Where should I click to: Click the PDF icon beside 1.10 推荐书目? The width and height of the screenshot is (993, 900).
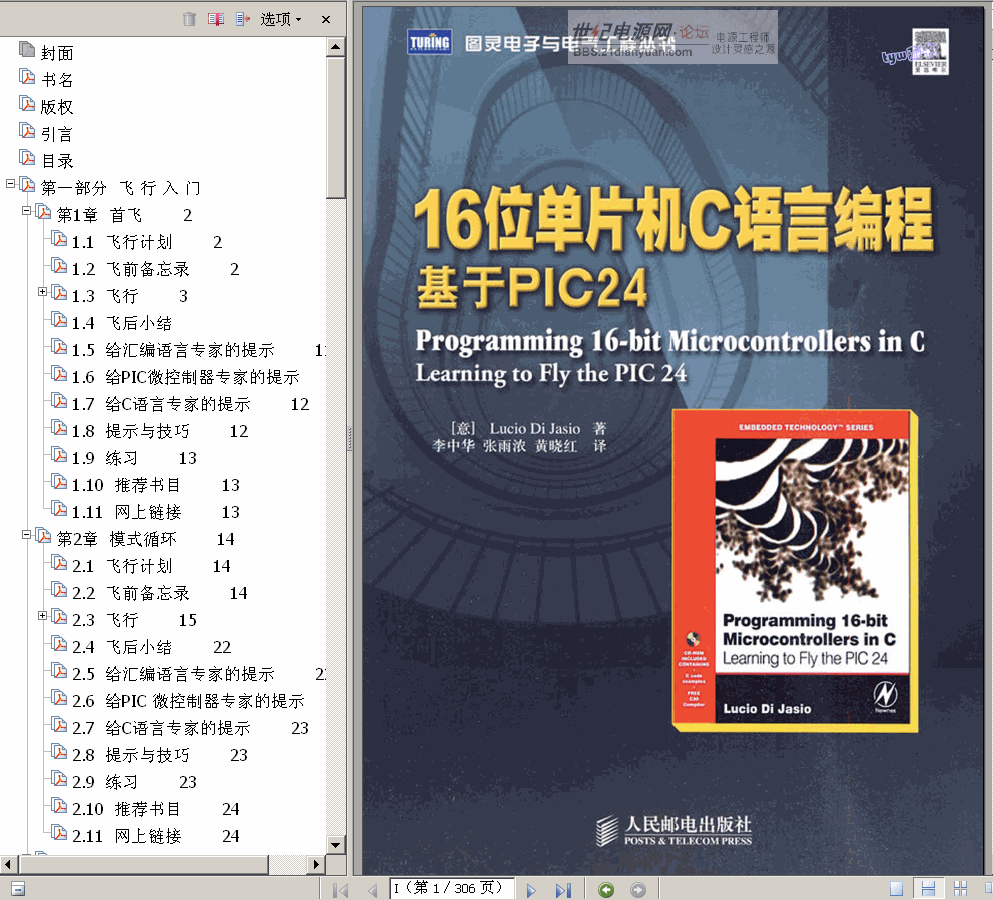[x=59, y=483]
